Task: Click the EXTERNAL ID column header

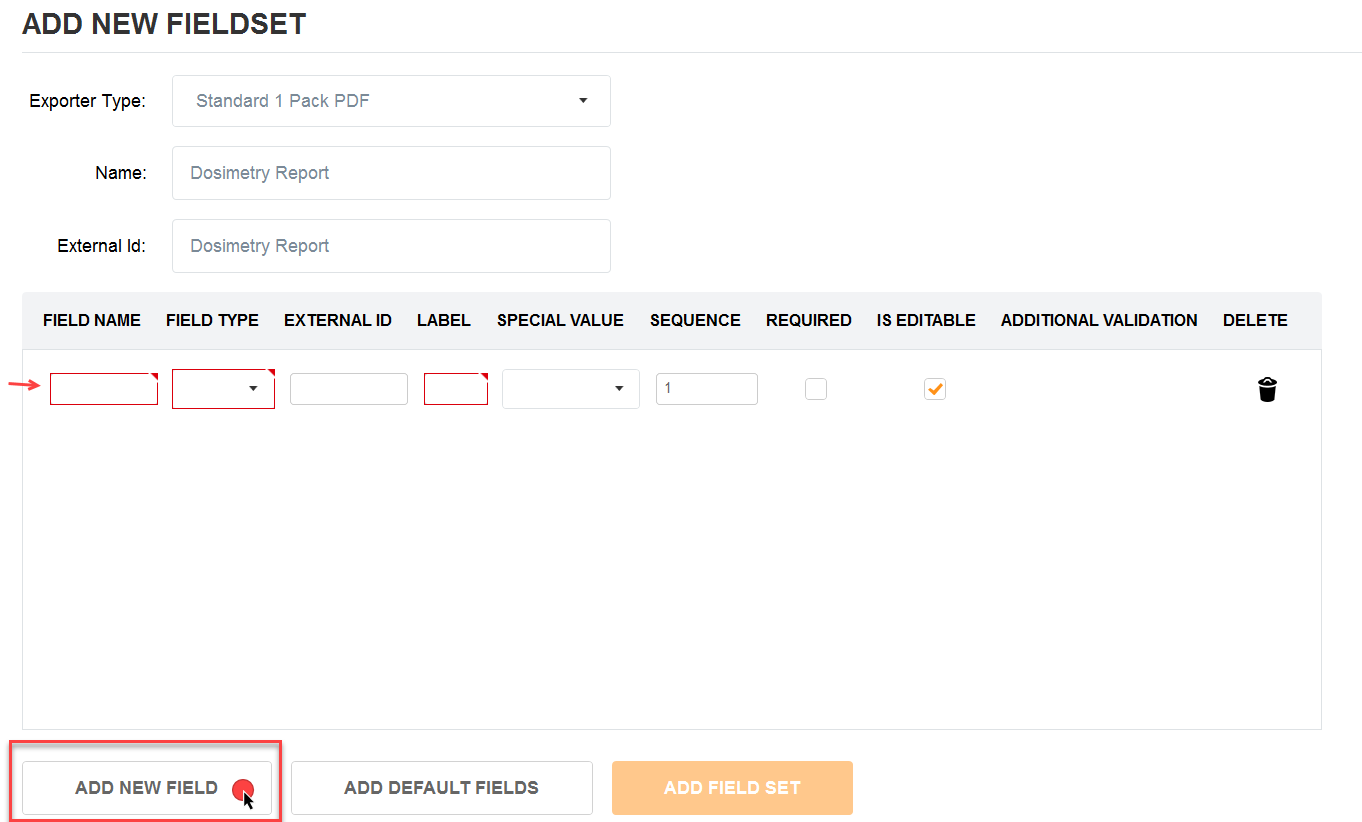Action: tap(338, 321)
